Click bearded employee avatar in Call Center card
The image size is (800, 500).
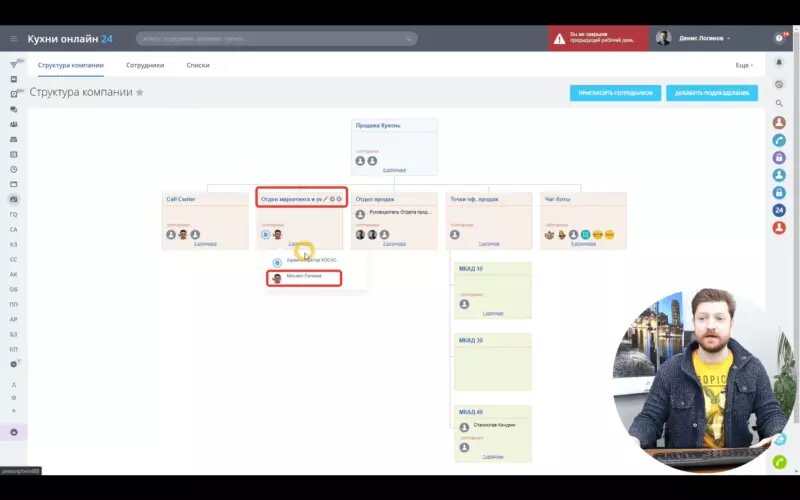[x=183, y=235]
